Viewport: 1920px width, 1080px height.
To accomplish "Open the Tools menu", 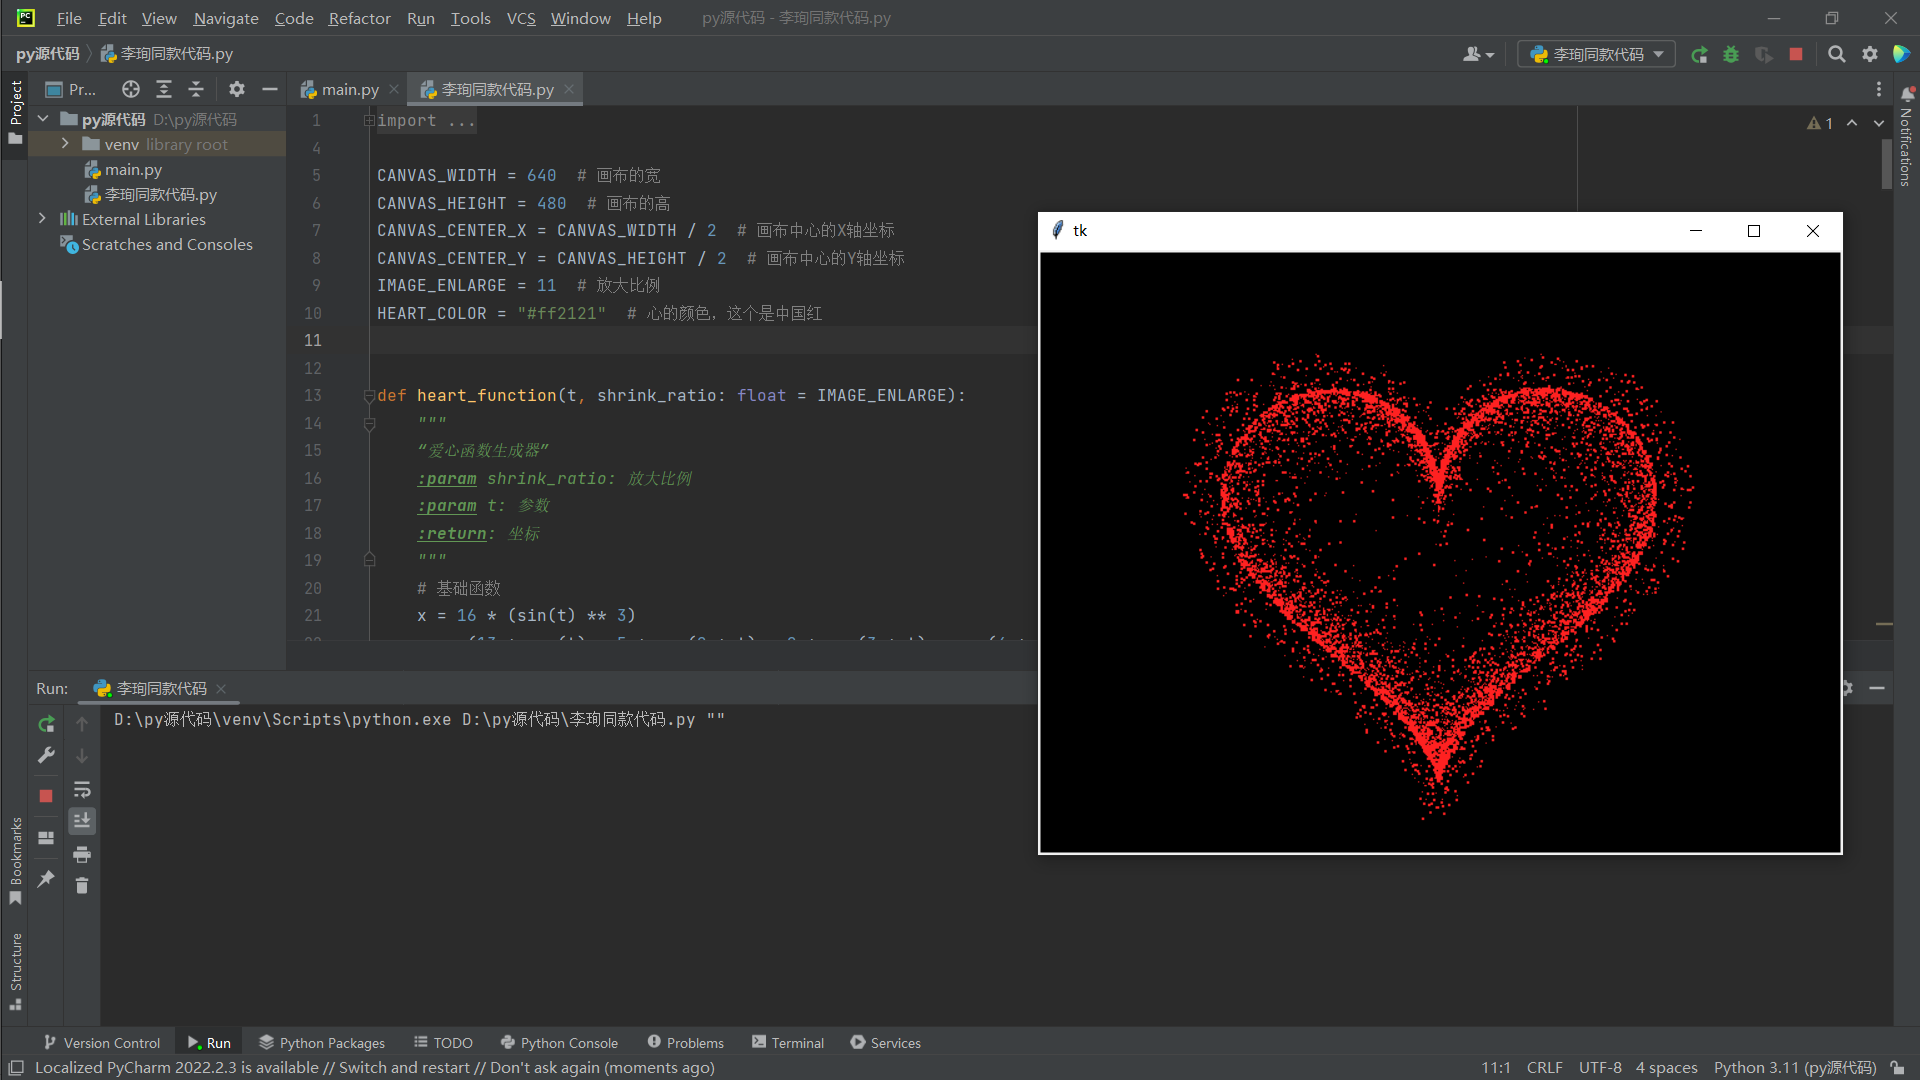I will pos(470,18).
